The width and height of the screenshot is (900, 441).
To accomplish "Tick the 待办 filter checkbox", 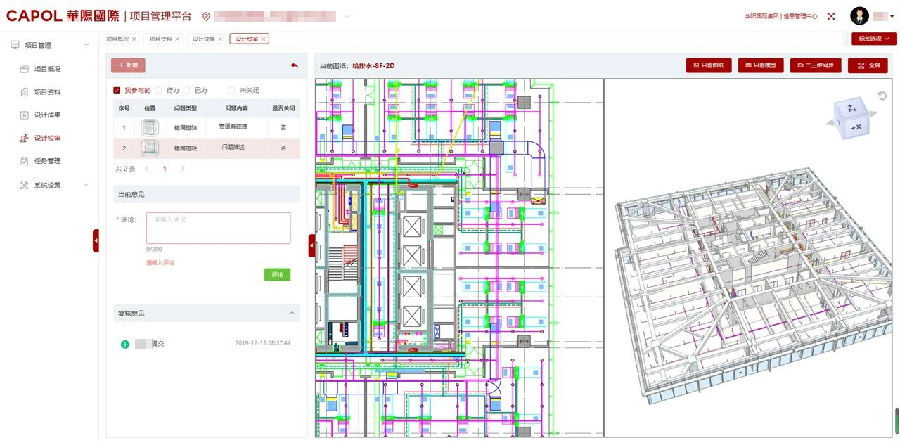I will 156,90.
